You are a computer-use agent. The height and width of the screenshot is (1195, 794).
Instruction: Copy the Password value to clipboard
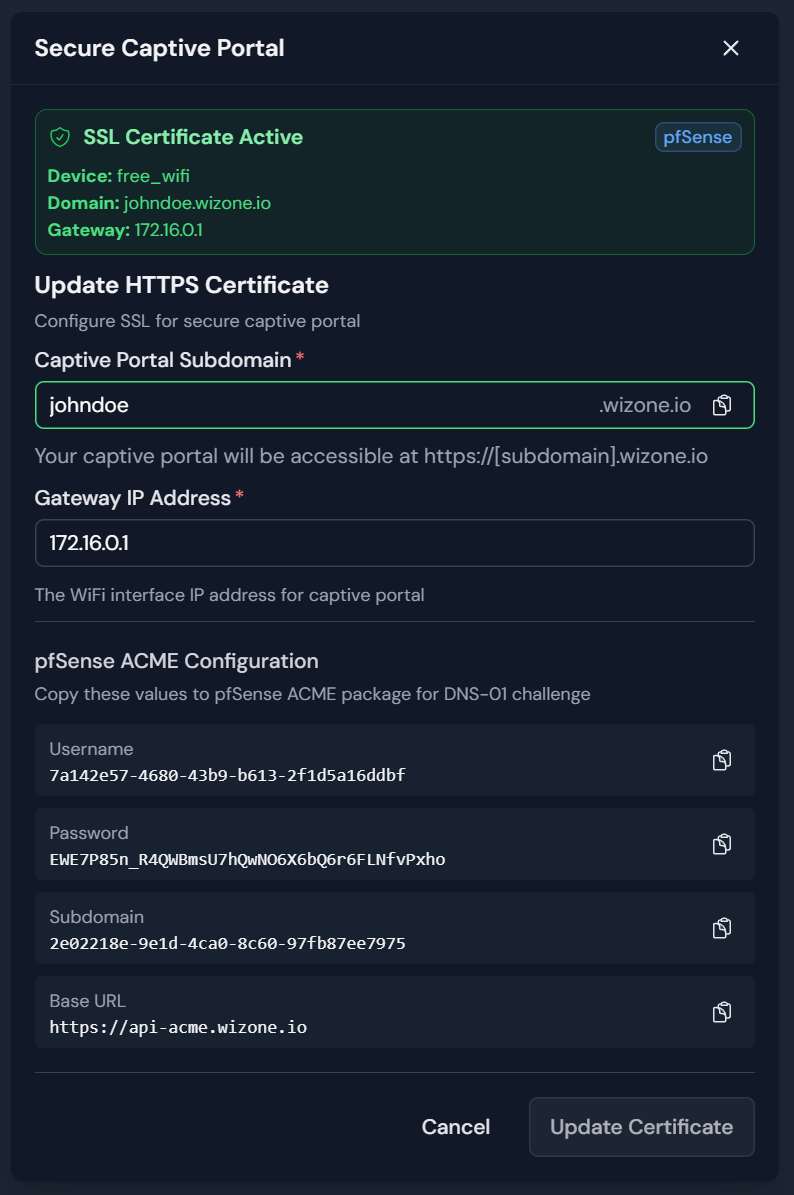pyautogui.click(x=722, y=844)
